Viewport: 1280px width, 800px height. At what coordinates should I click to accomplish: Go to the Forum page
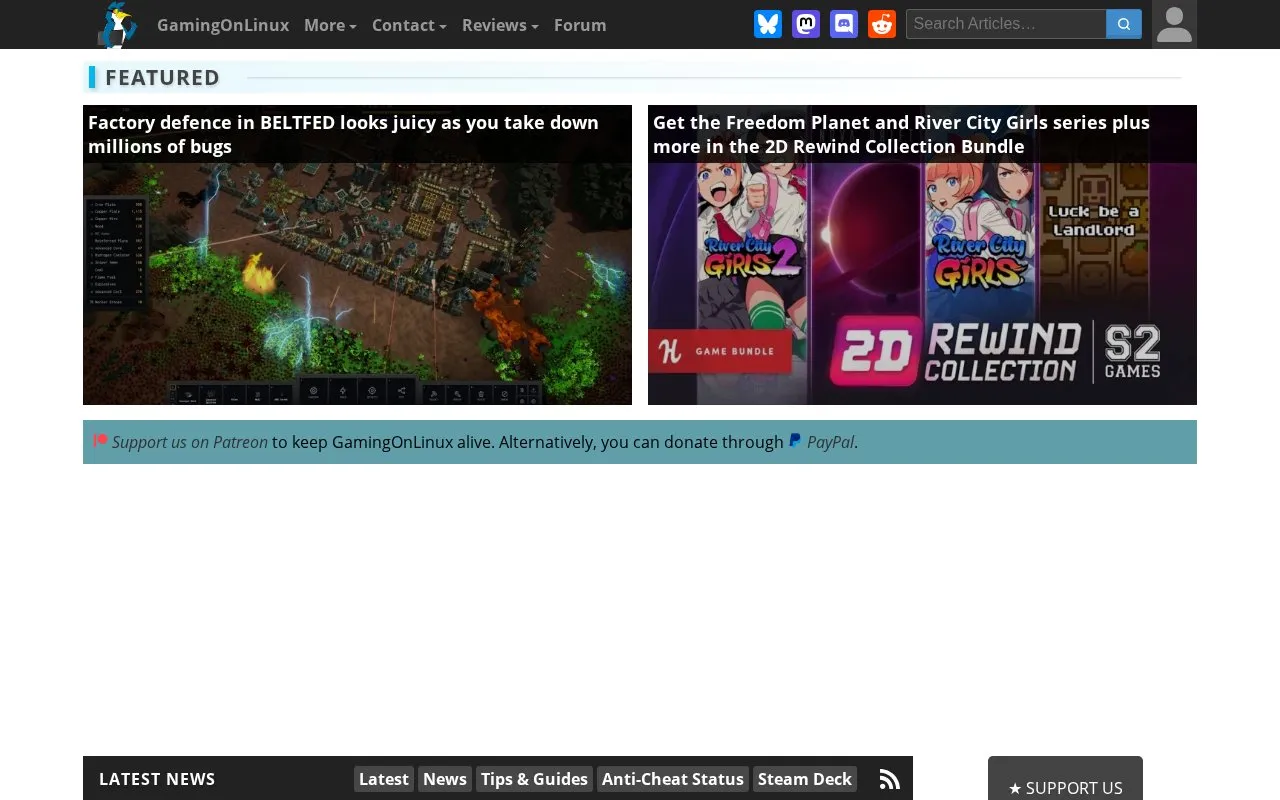tap(580, 25)
